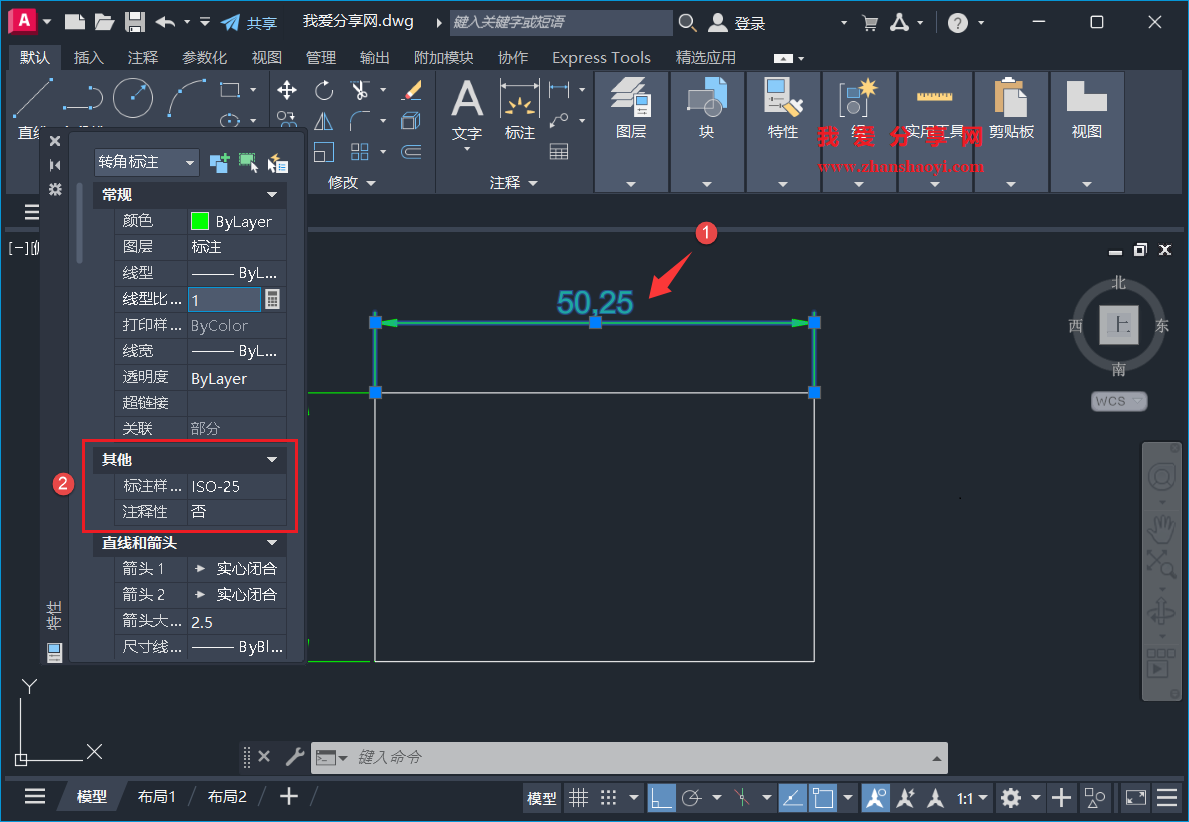The height and width of the screenshot is (822, 1189).
Task: Collapse the 其他 section
Action: pos(271,460)
